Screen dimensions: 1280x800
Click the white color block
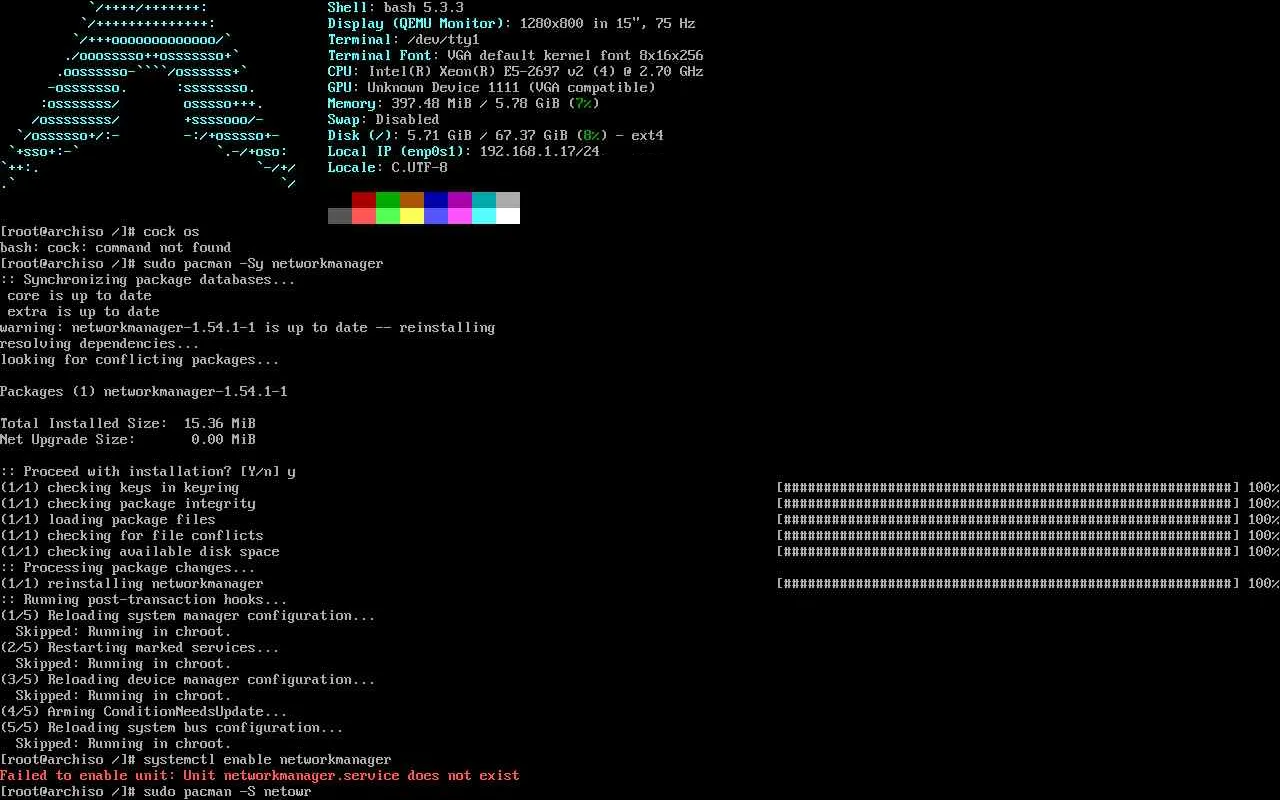[508, 216]
